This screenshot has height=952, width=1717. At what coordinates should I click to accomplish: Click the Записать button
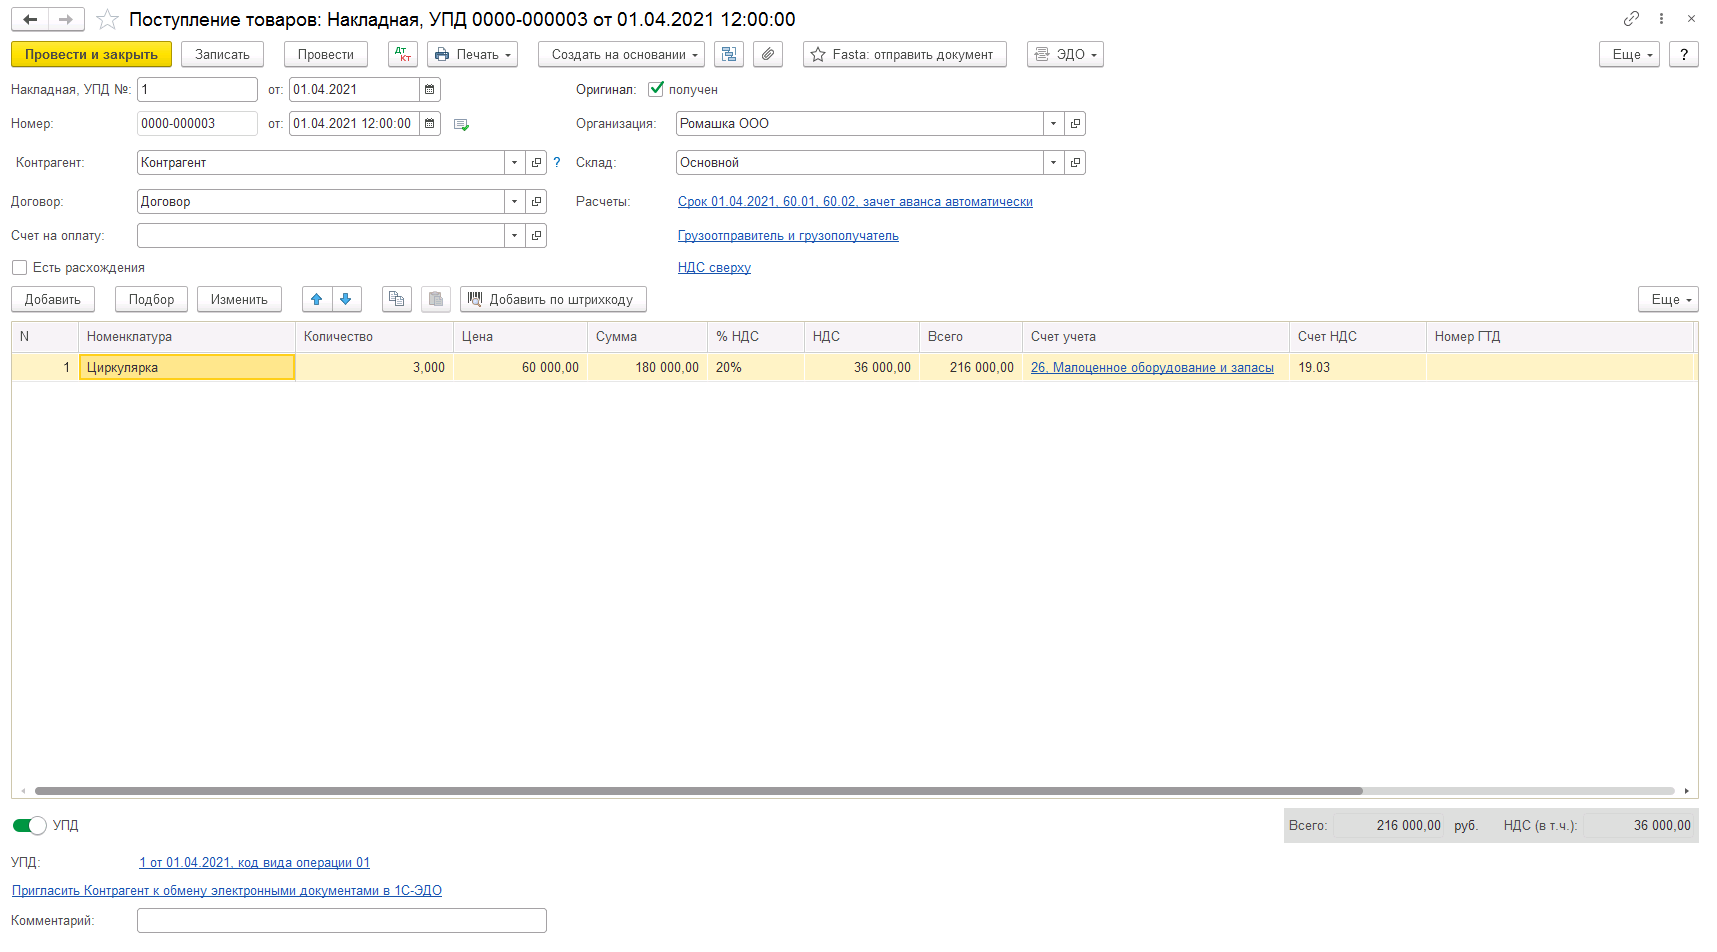(222, 54)
